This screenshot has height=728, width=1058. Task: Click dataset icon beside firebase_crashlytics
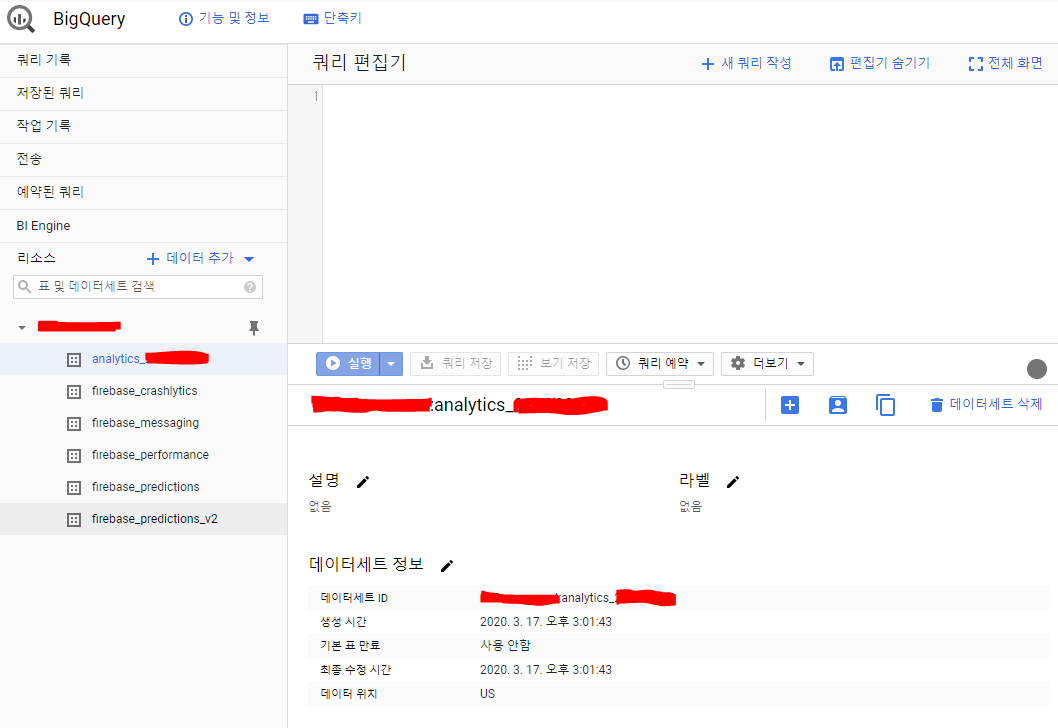tap(74, 392)
